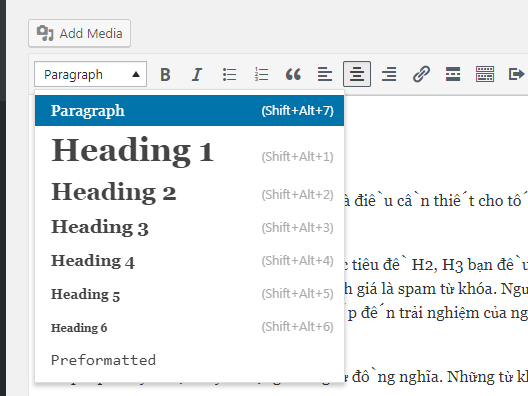This screenshot has height=396, width=528.
Task: Align text left
Action: tap(325, 74)
